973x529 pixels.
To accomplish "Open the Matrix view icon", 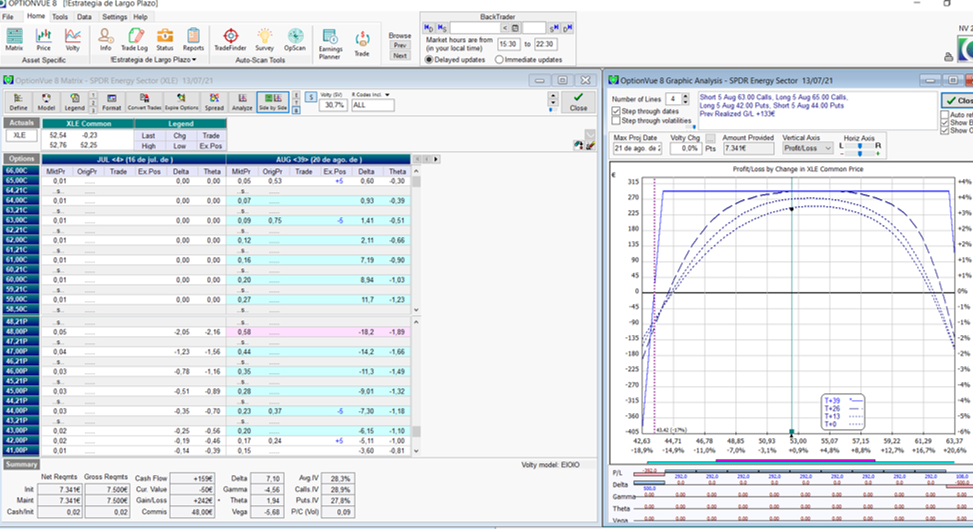I will [14, 40].
